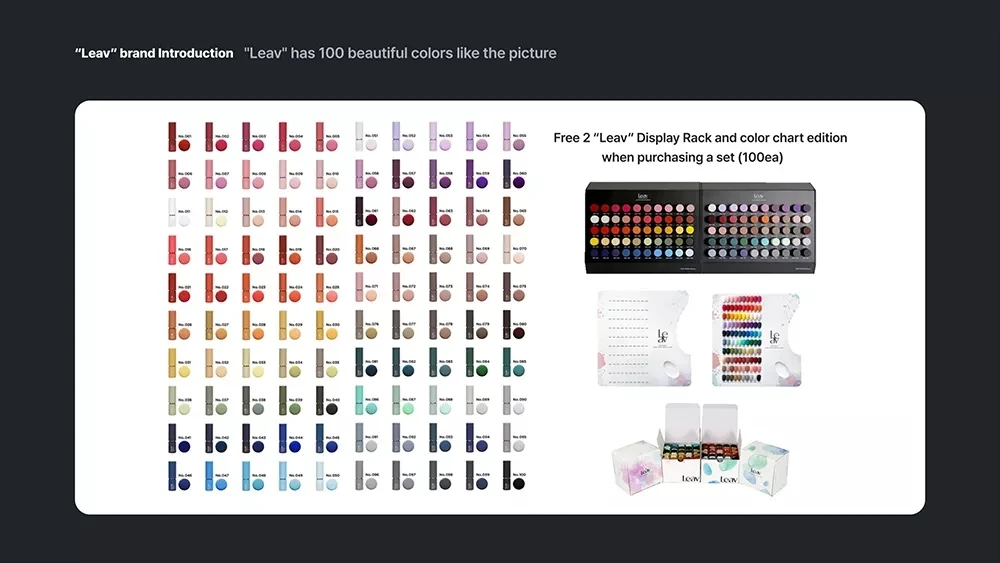This screenshot has height=563, width=1000.
Task: Click the "No.081" label text
Action: coord(371,362)
